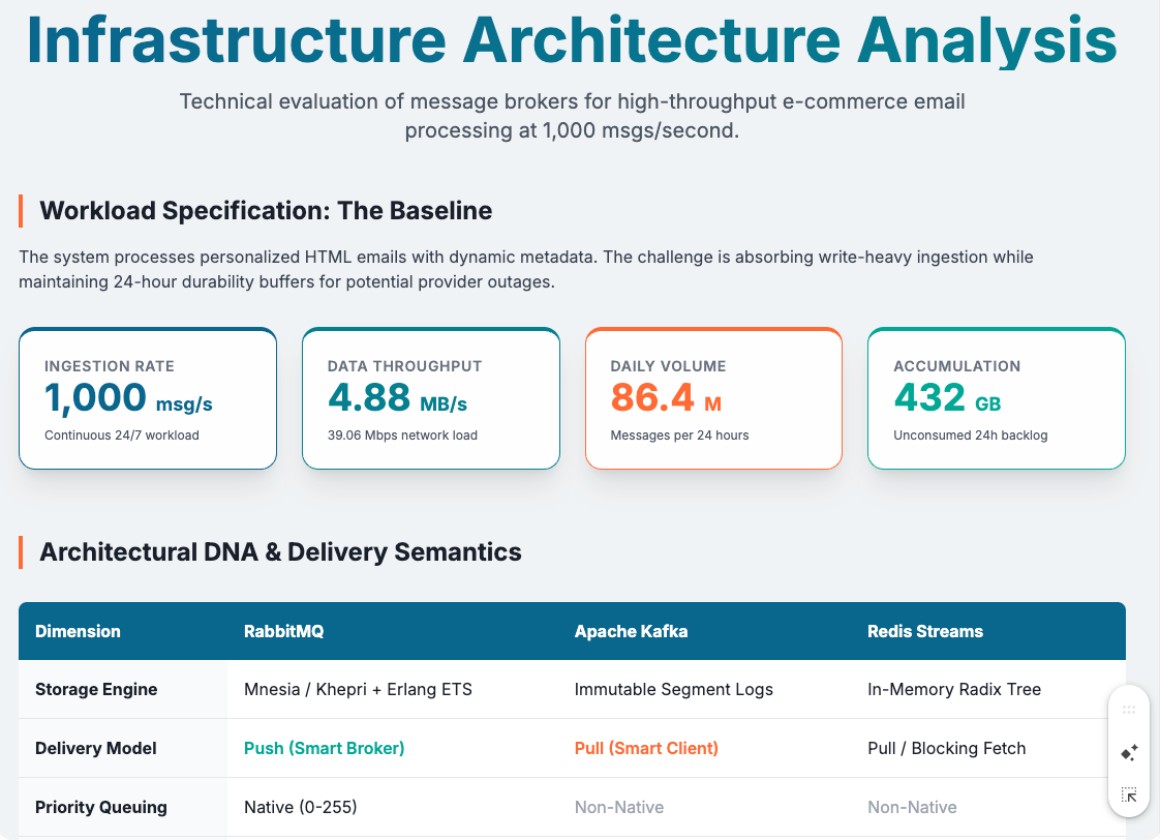Click the Apache Kafka column header
The image size is (1160, 840).
(631, 631)
